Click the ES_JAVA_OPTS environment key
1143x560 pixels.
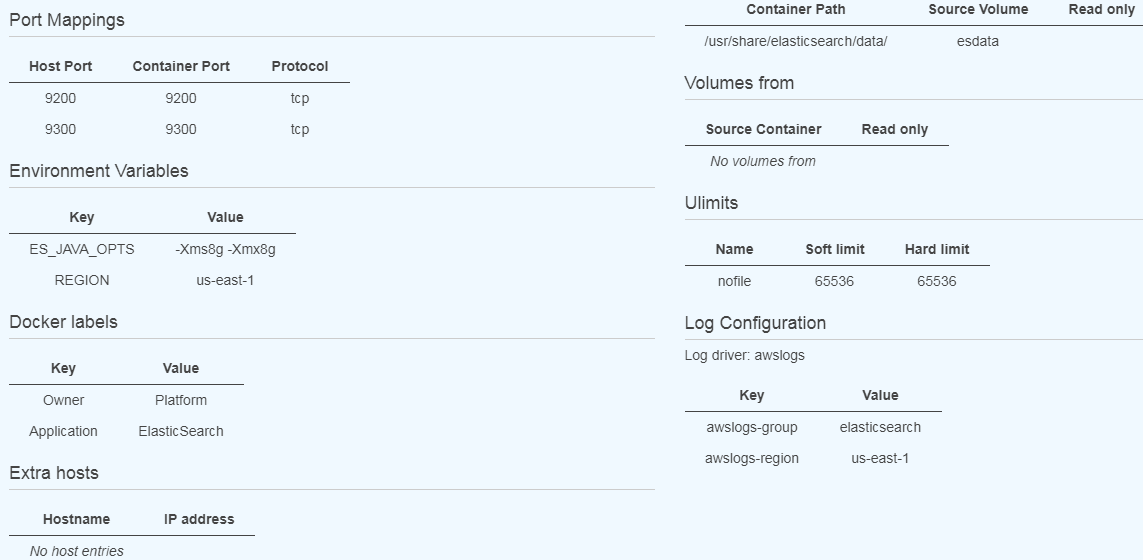[x=82, y=249]
